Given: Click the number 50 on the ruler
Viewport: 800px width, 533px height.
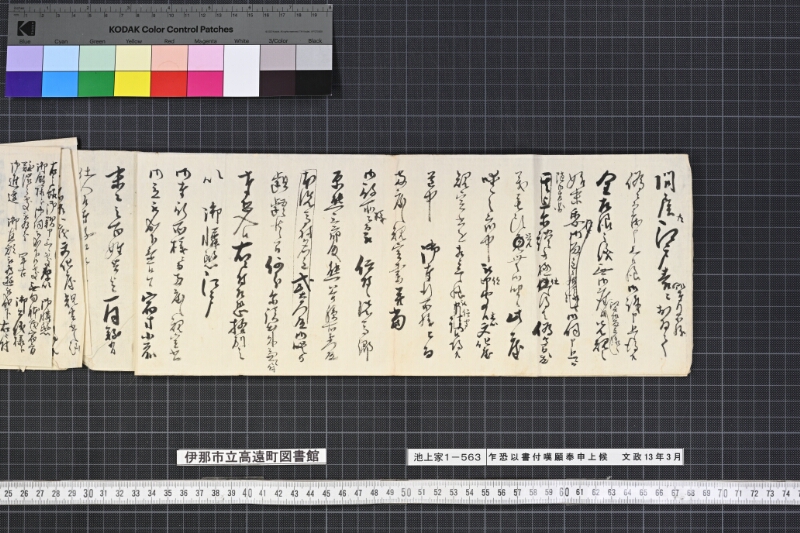Looking at the screenshot, I should pos(406,493).
